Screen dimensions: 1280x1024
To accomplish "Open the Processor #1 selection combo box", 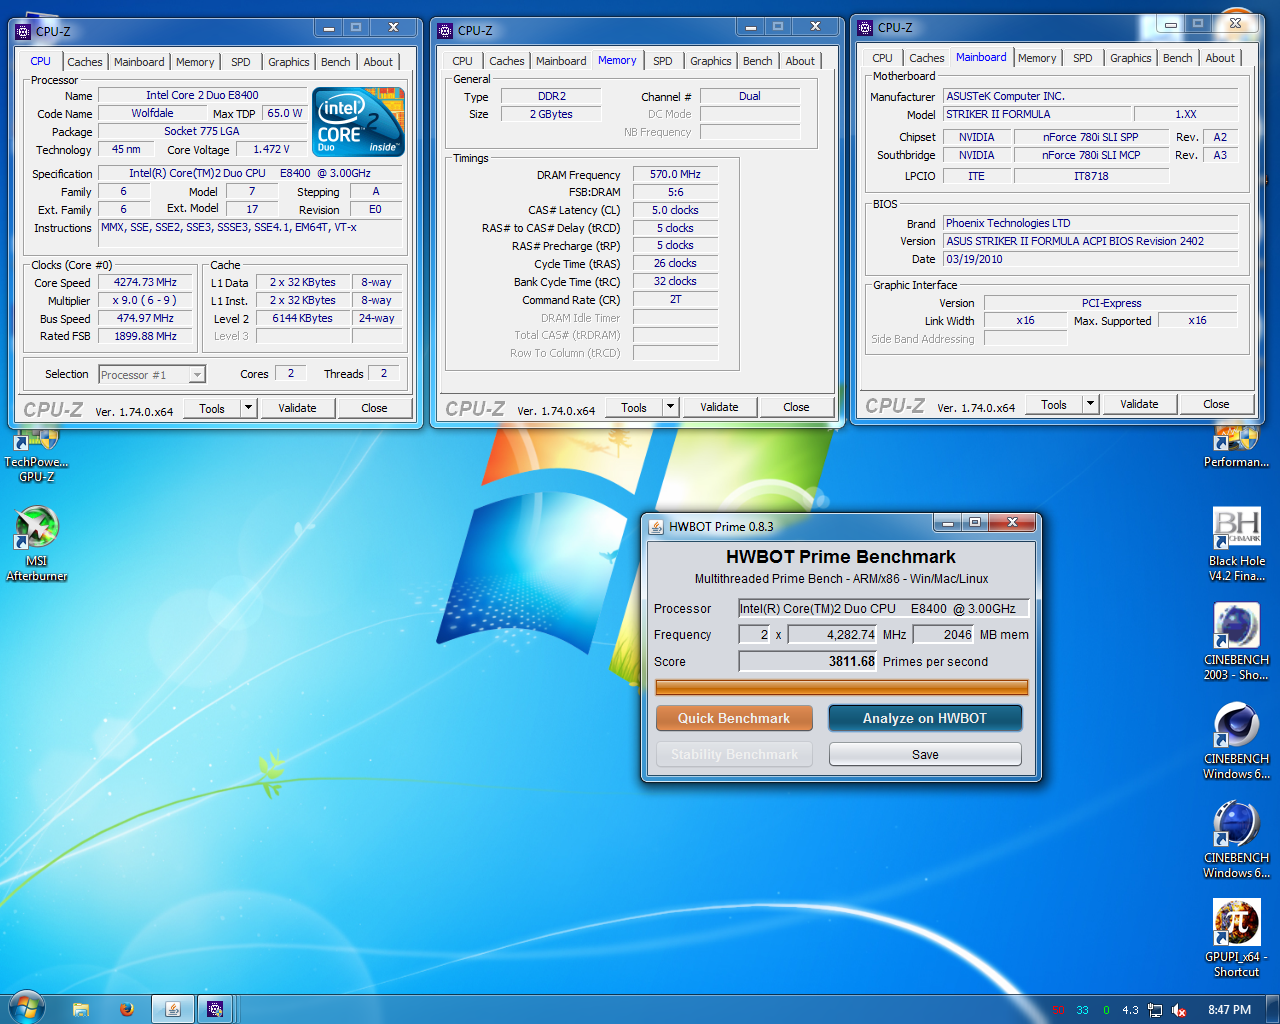I will pos(152,374).
